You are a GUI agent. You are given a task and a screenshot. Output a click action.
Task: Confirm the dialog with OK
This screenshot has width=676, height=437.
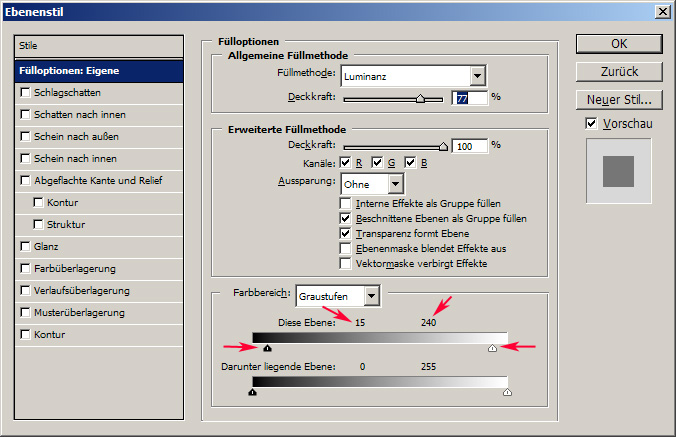[619, 44]
